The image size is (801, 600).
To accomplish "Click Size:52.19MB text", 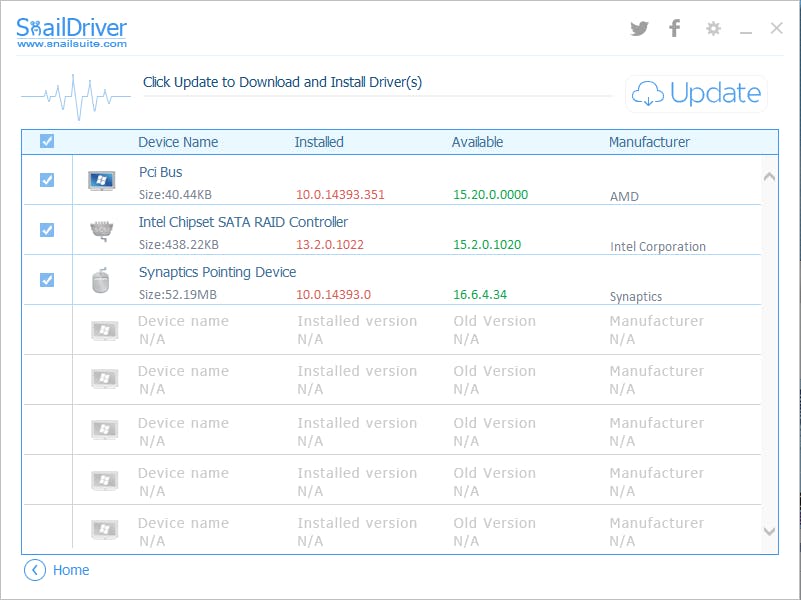I will 178,295.
